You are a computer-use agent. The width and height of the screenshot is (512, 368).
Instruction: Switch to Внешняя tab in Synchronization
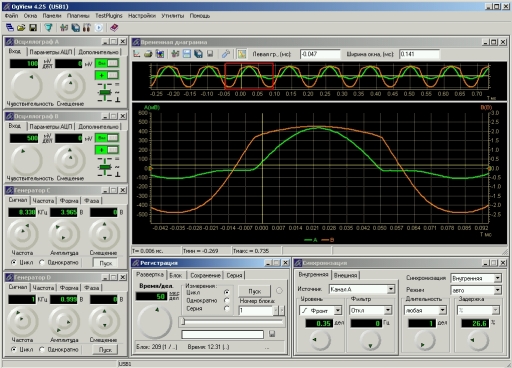coord(345,275)
